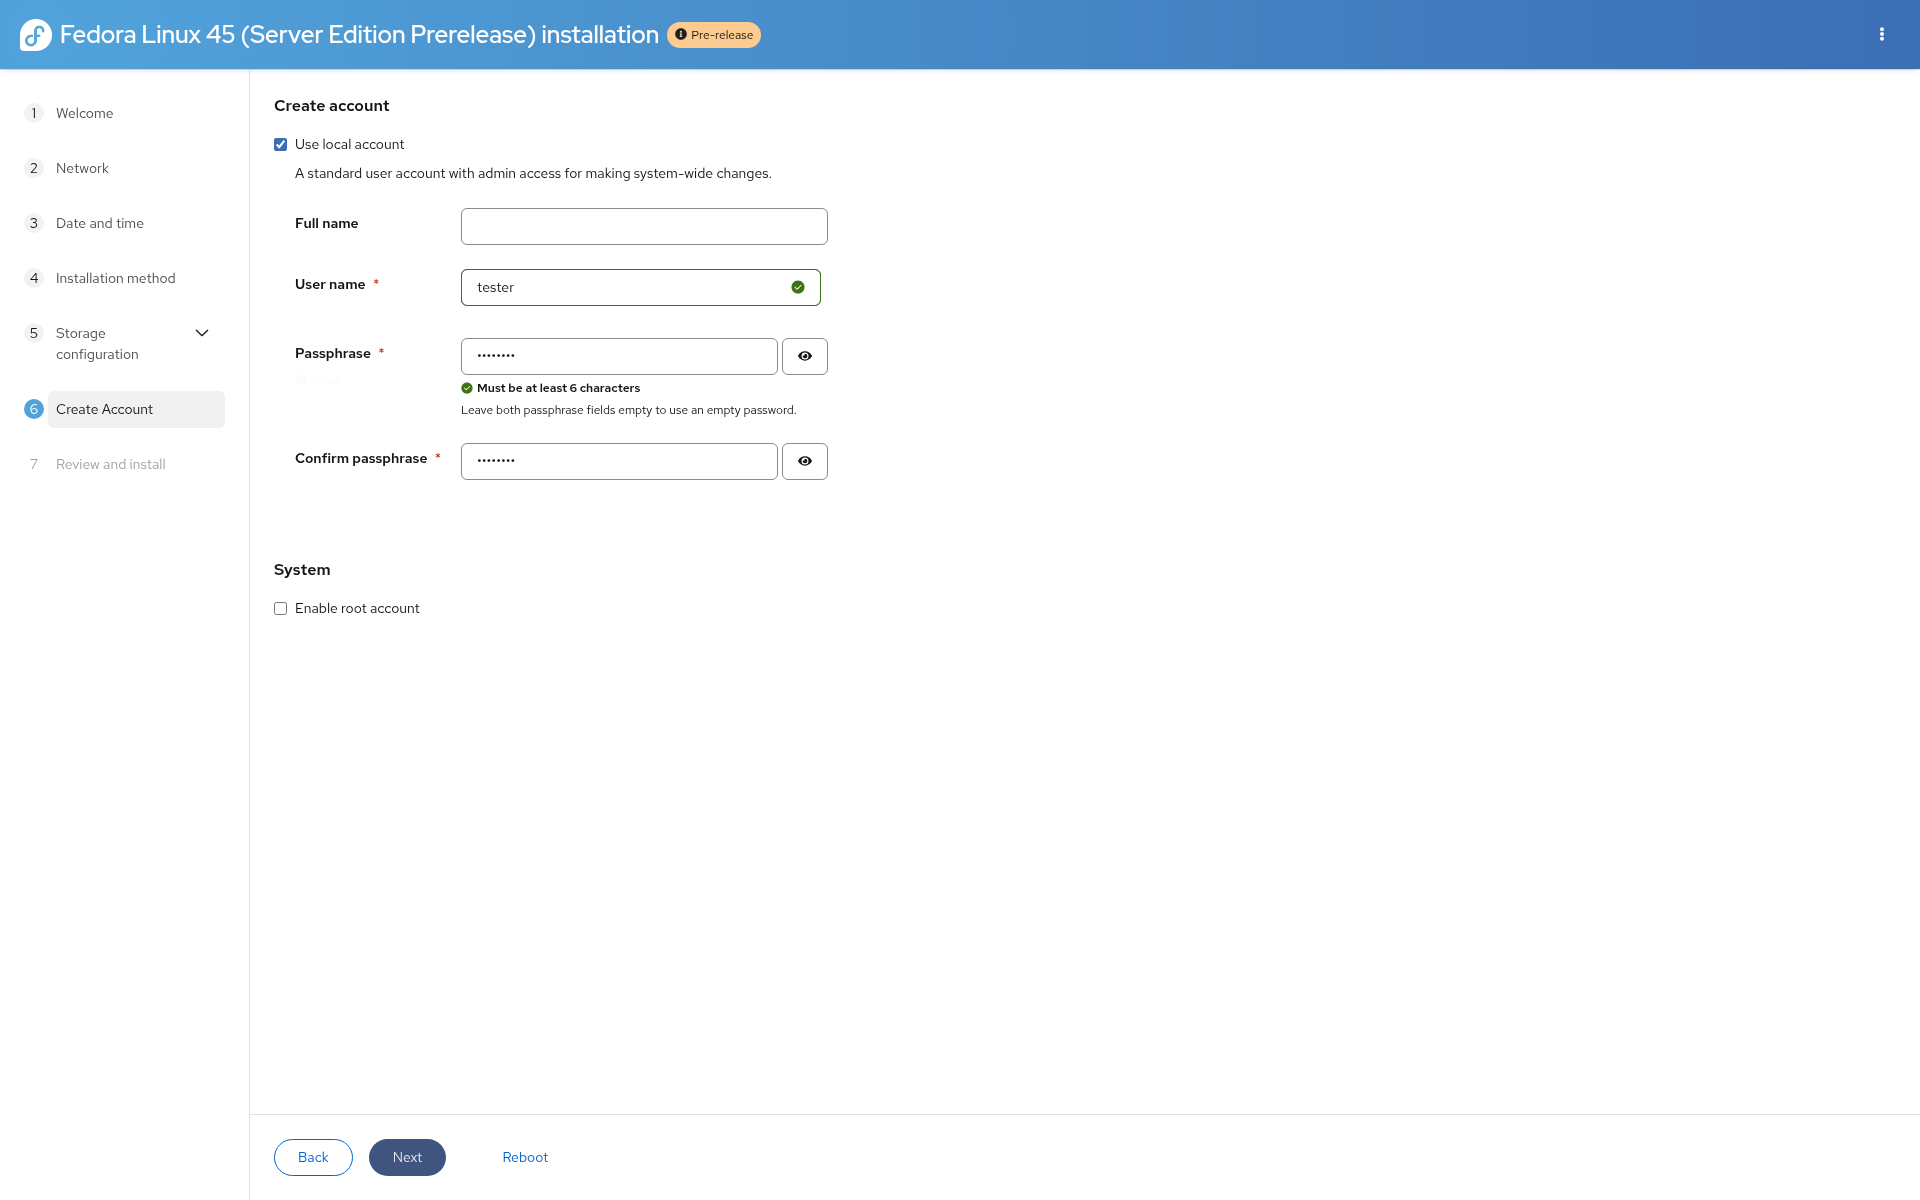Click into the User name field
1920x1200 pixels.
(x=641, y=287)
